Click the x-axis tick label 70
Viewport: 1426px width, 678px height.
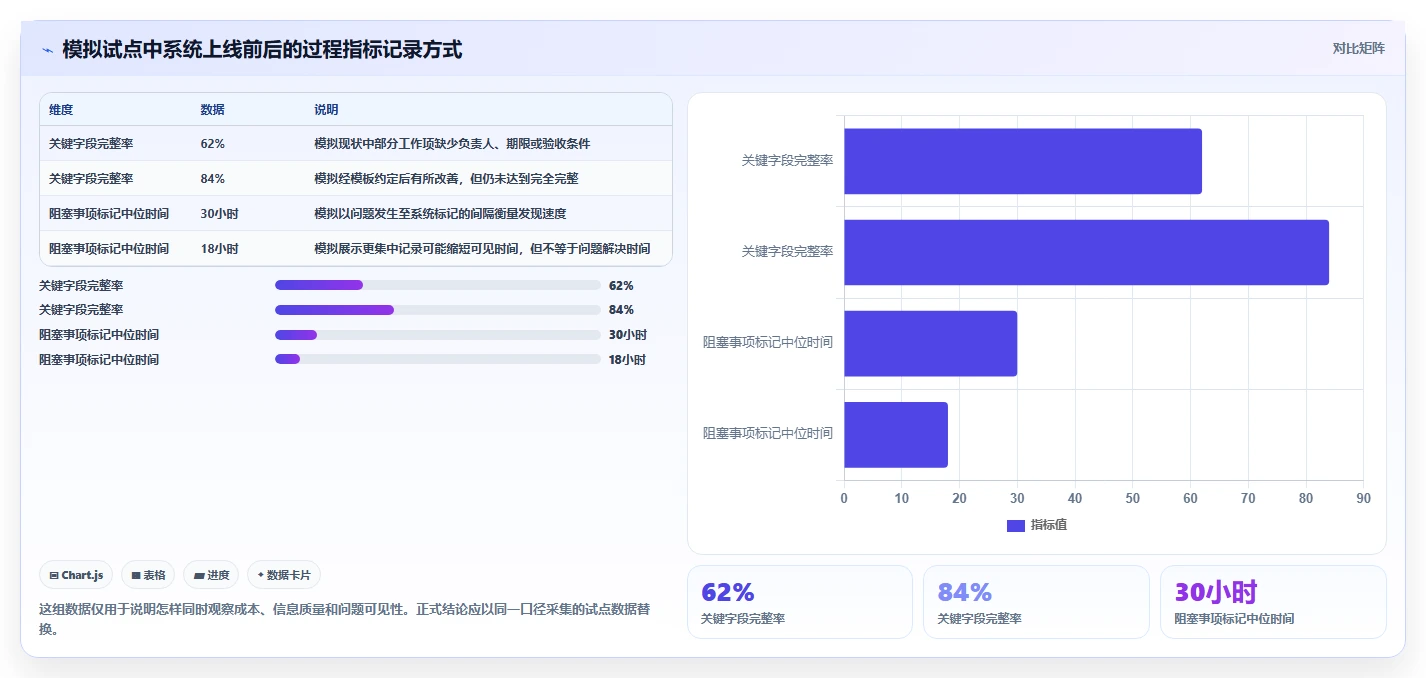point(1248,498)
